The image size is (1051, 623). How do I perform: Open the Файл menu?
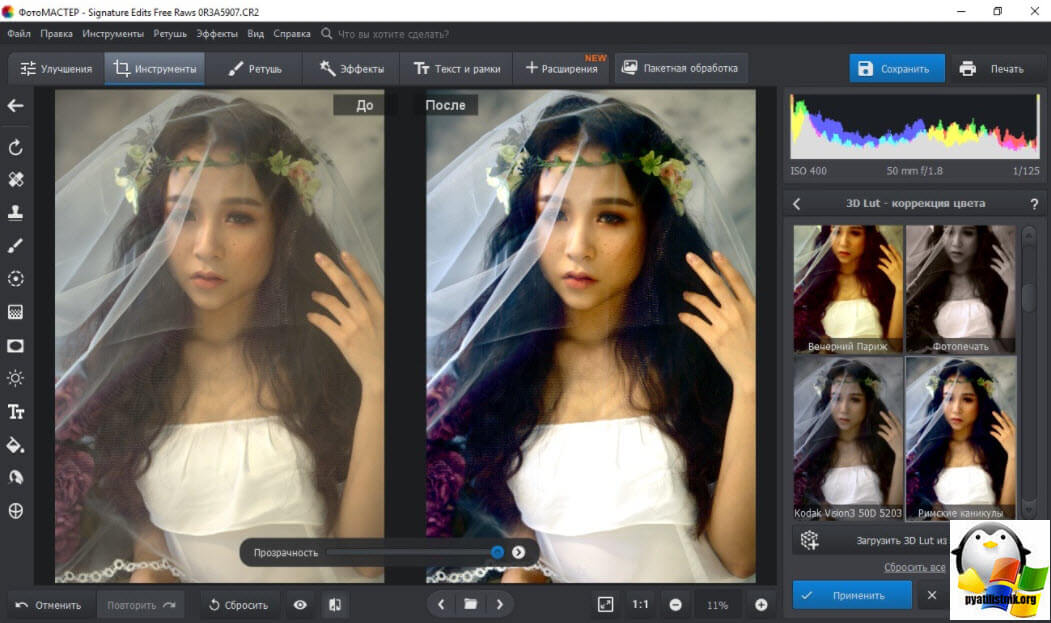tap(19, 34)
